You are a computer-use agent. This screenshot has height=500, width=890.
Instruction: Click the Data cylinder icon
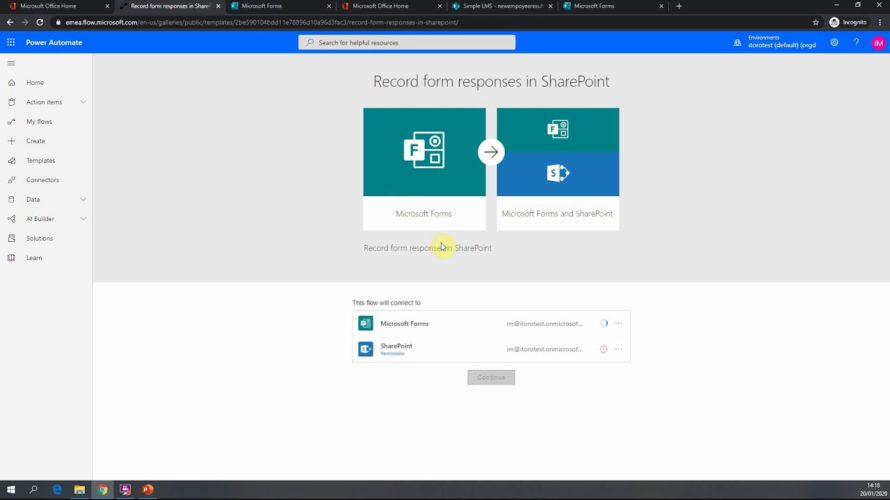pyautogui.click(x=11, y=199)
